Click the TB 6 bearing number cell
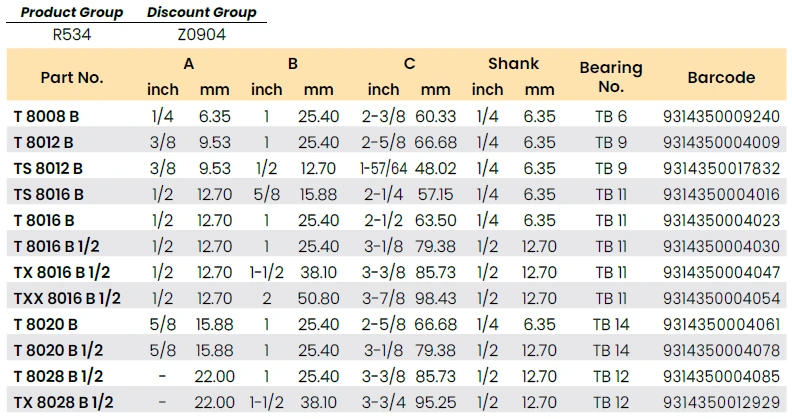 610,116
